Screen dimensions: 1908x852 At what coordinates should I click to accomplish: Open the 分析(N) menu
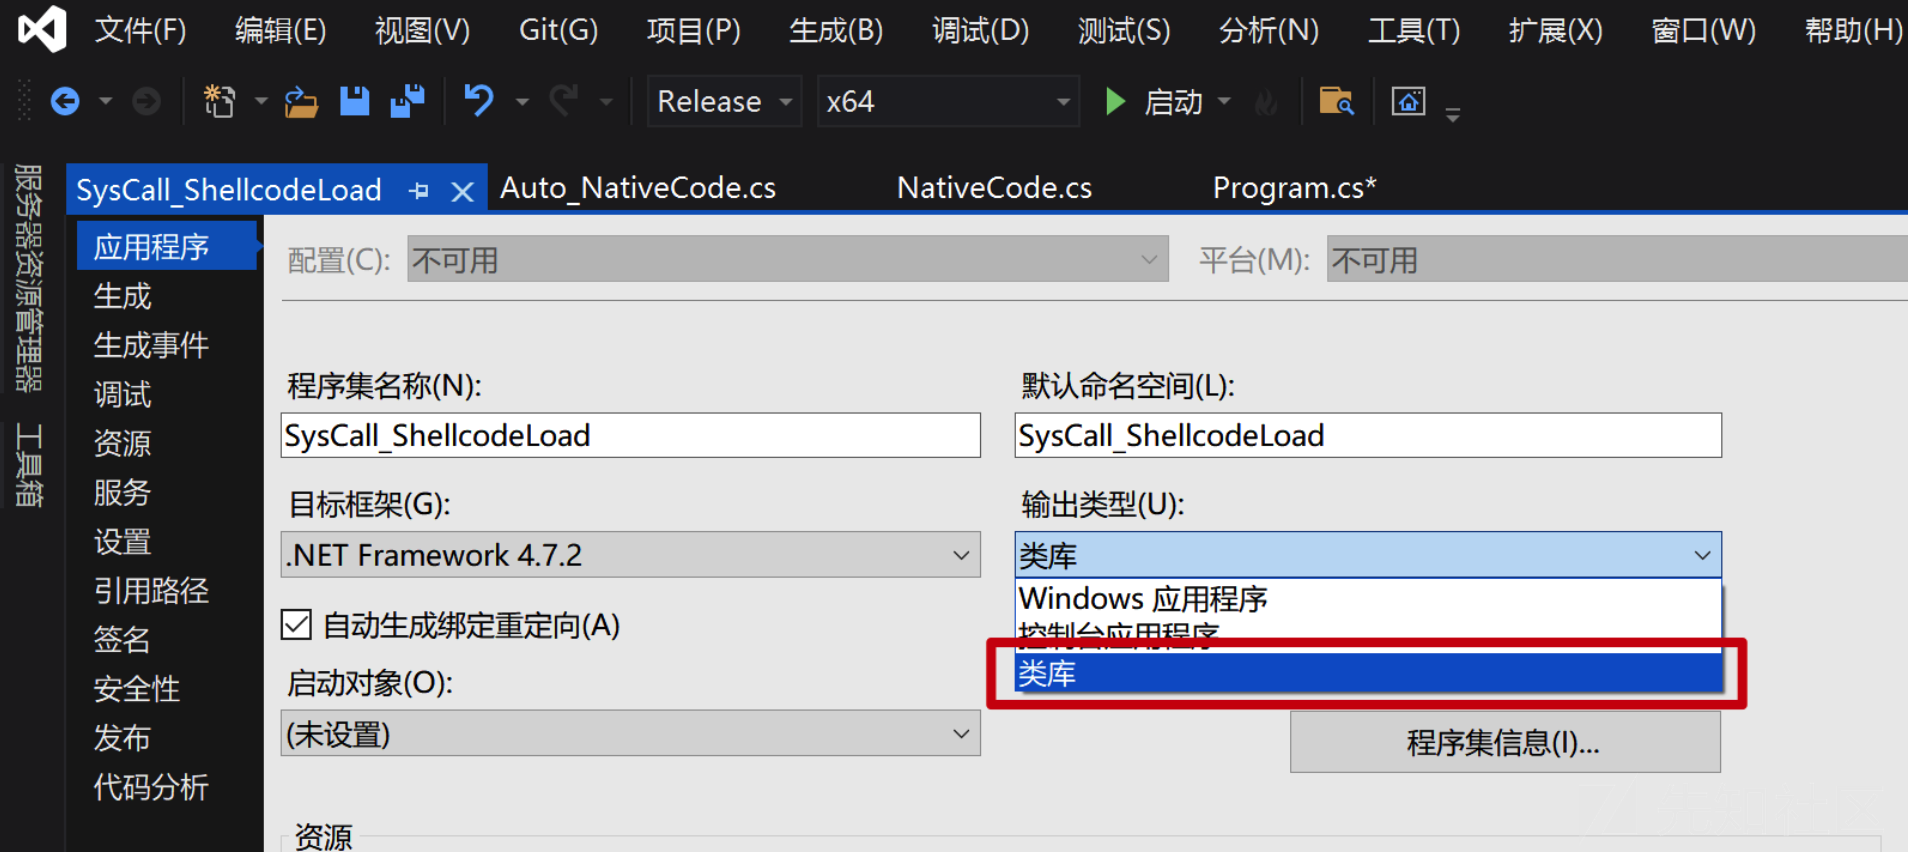point(1269,30)
